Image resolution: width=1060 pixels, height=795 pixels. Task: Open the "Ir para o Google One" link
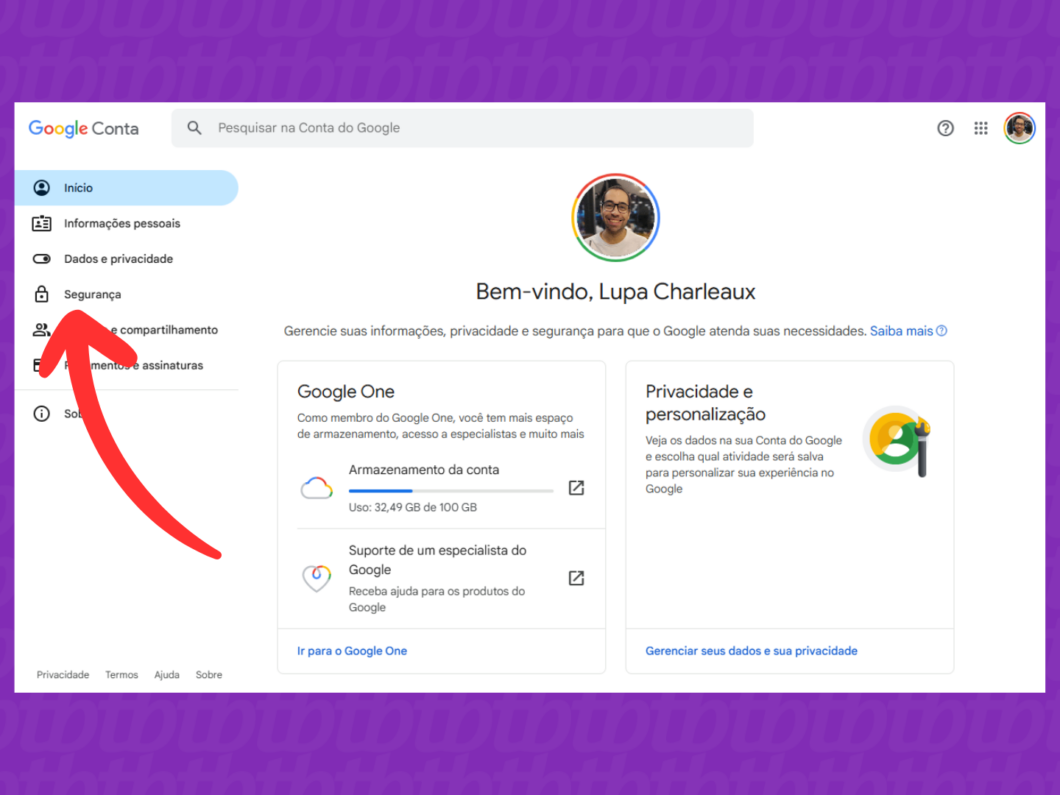click(x=352, y=650)
